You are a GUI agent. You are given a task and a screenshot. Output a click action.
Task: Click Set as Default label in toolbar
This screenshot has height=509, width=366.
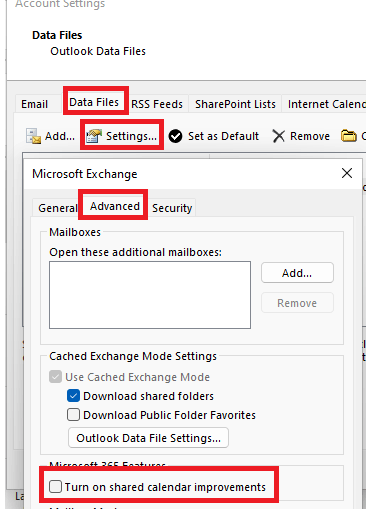pos(223,136)
